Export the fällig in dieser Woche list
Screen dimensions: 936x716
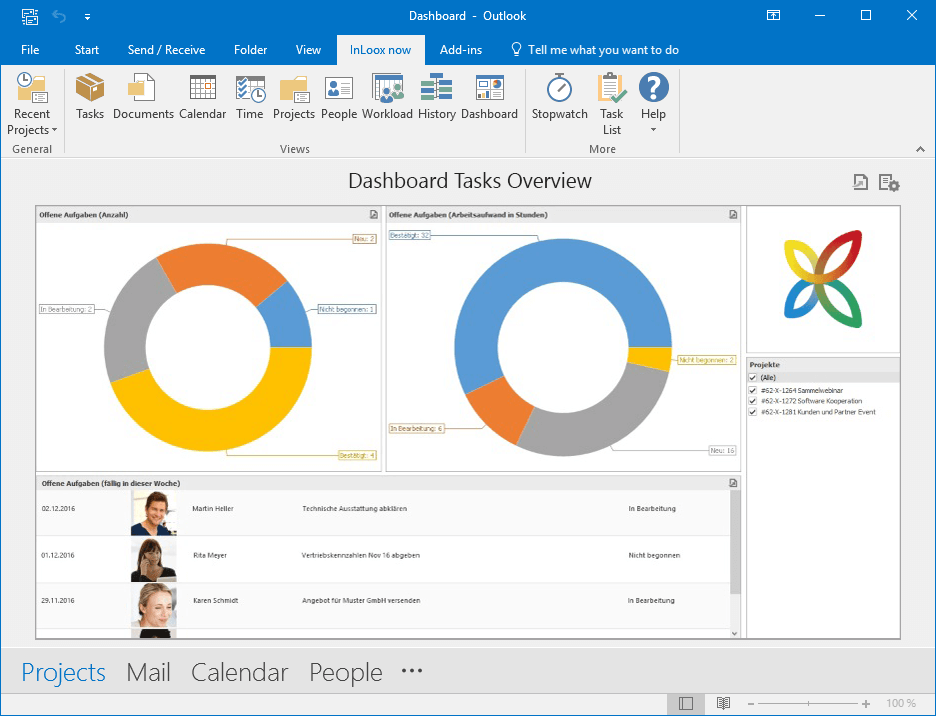pyautogui.click(x=733, y=483)
